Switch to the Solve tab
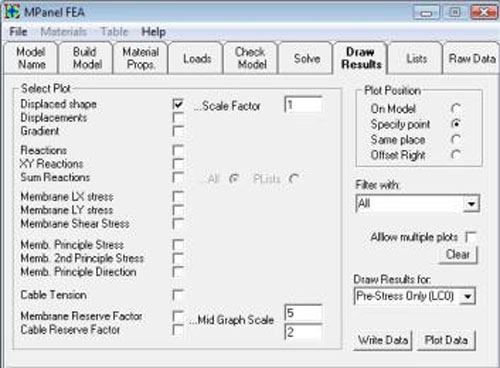This screenshot has height=368, width=500. pyautogui.click(x=307, y=59)
